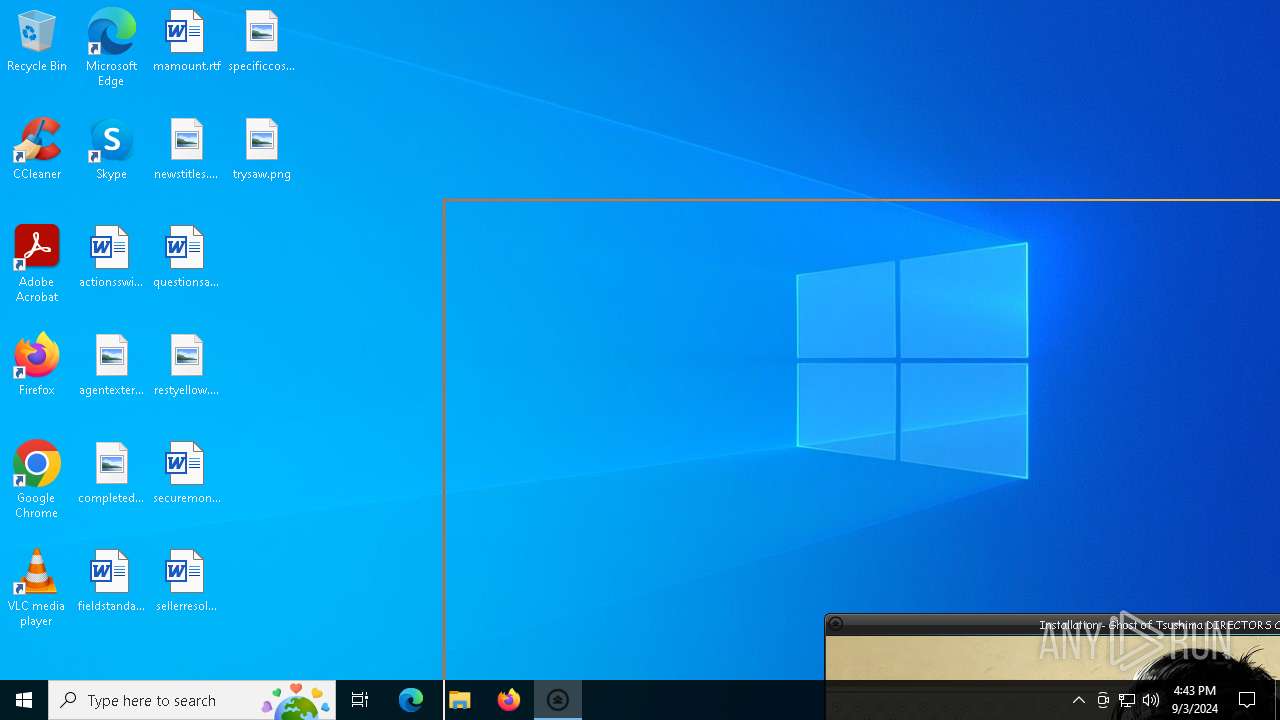Select the trysaw.png file icon
This screenshot has width=1280, height=720.
click(x=261, y=149)
